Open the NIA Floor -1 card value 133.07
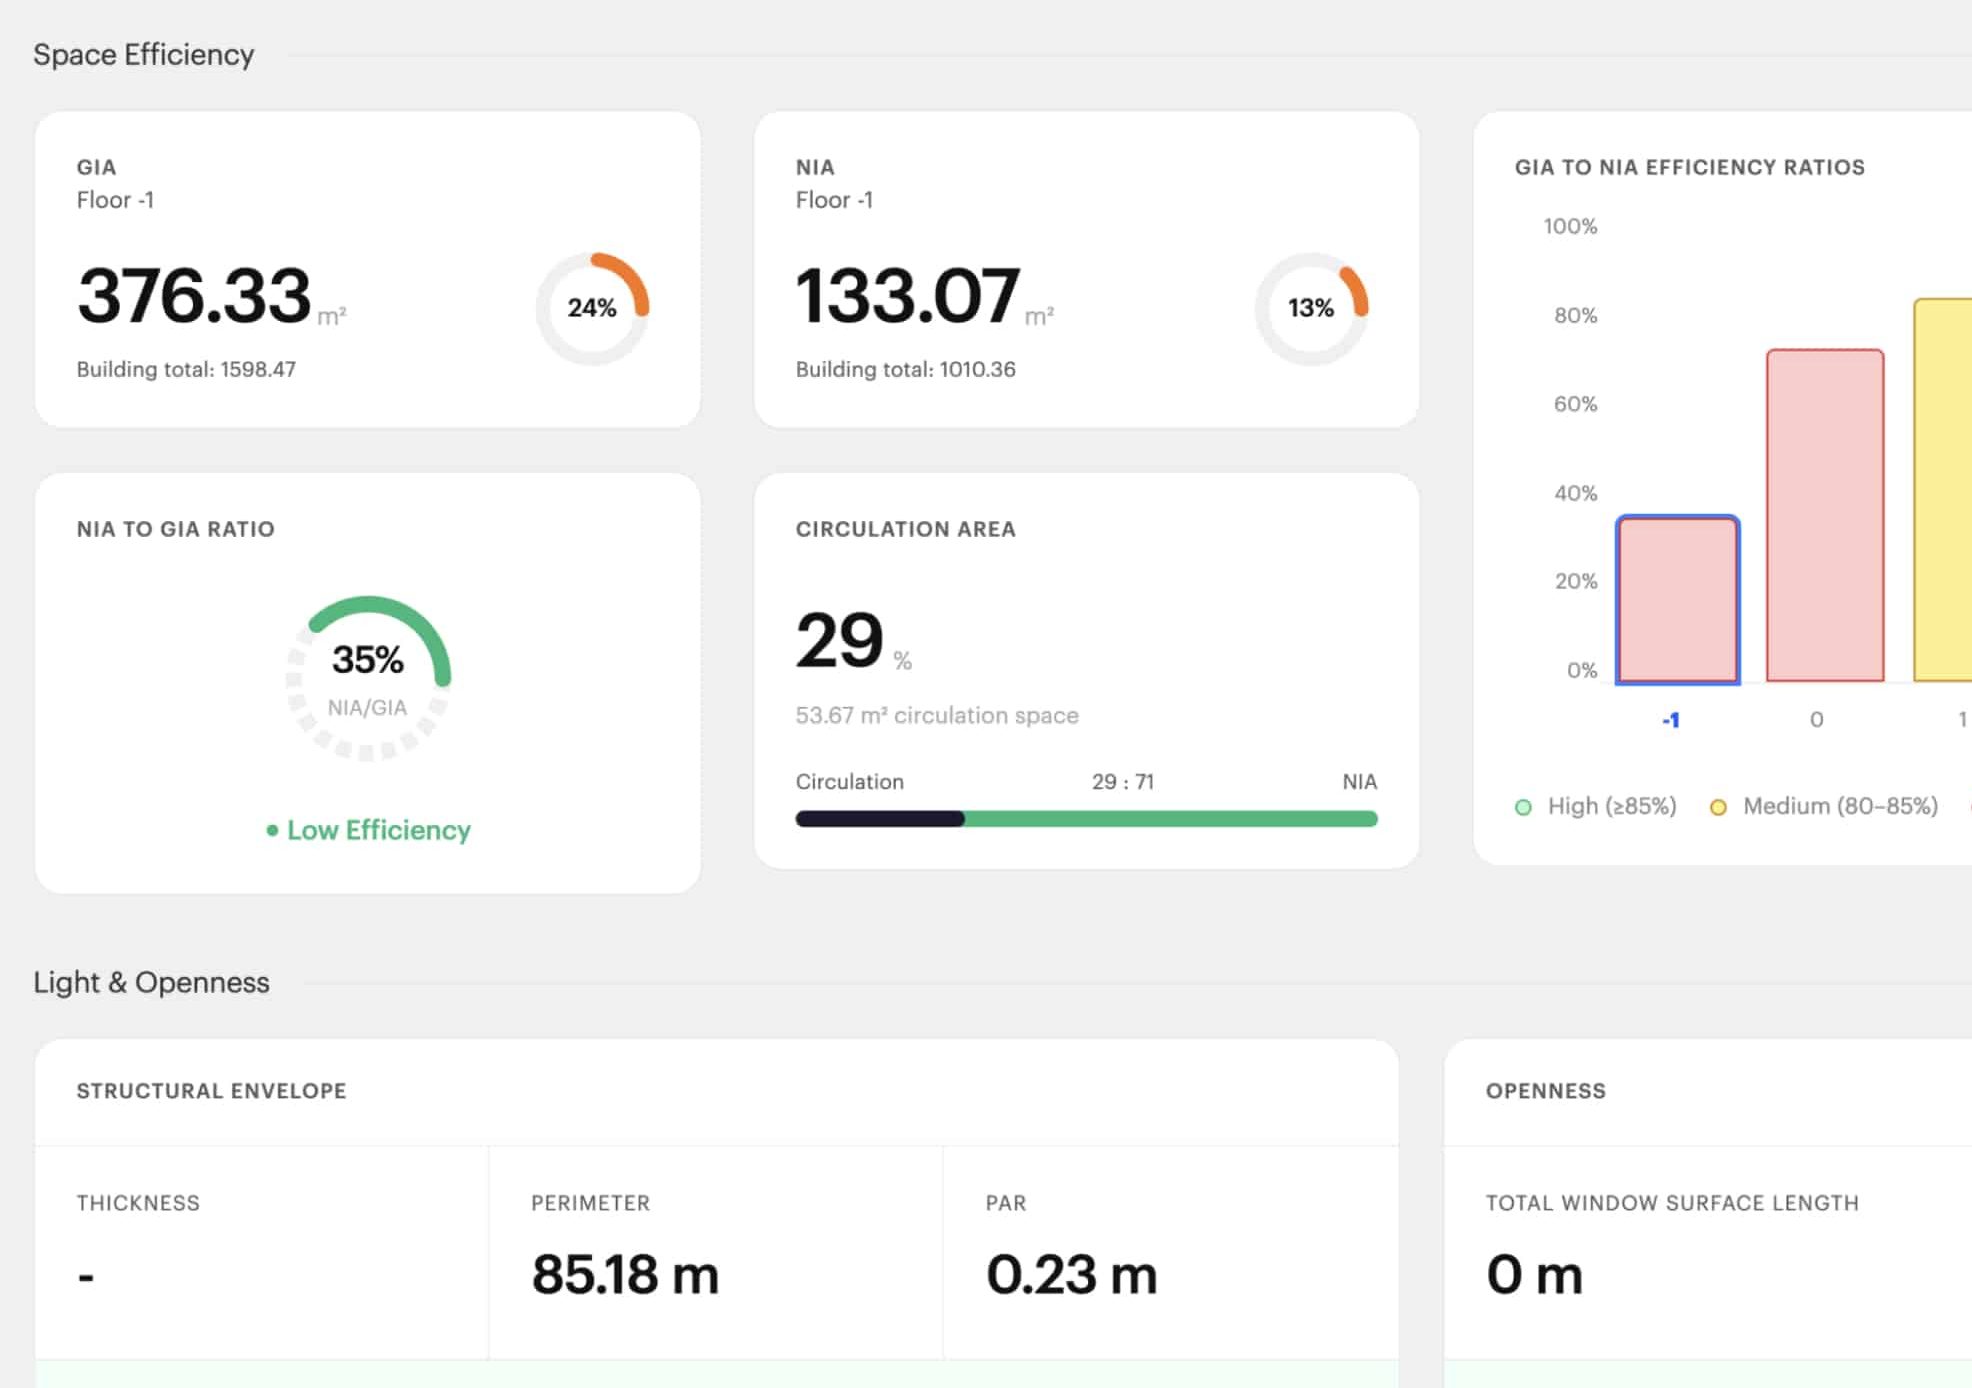 pyautogui.click(x=907, y=296)
